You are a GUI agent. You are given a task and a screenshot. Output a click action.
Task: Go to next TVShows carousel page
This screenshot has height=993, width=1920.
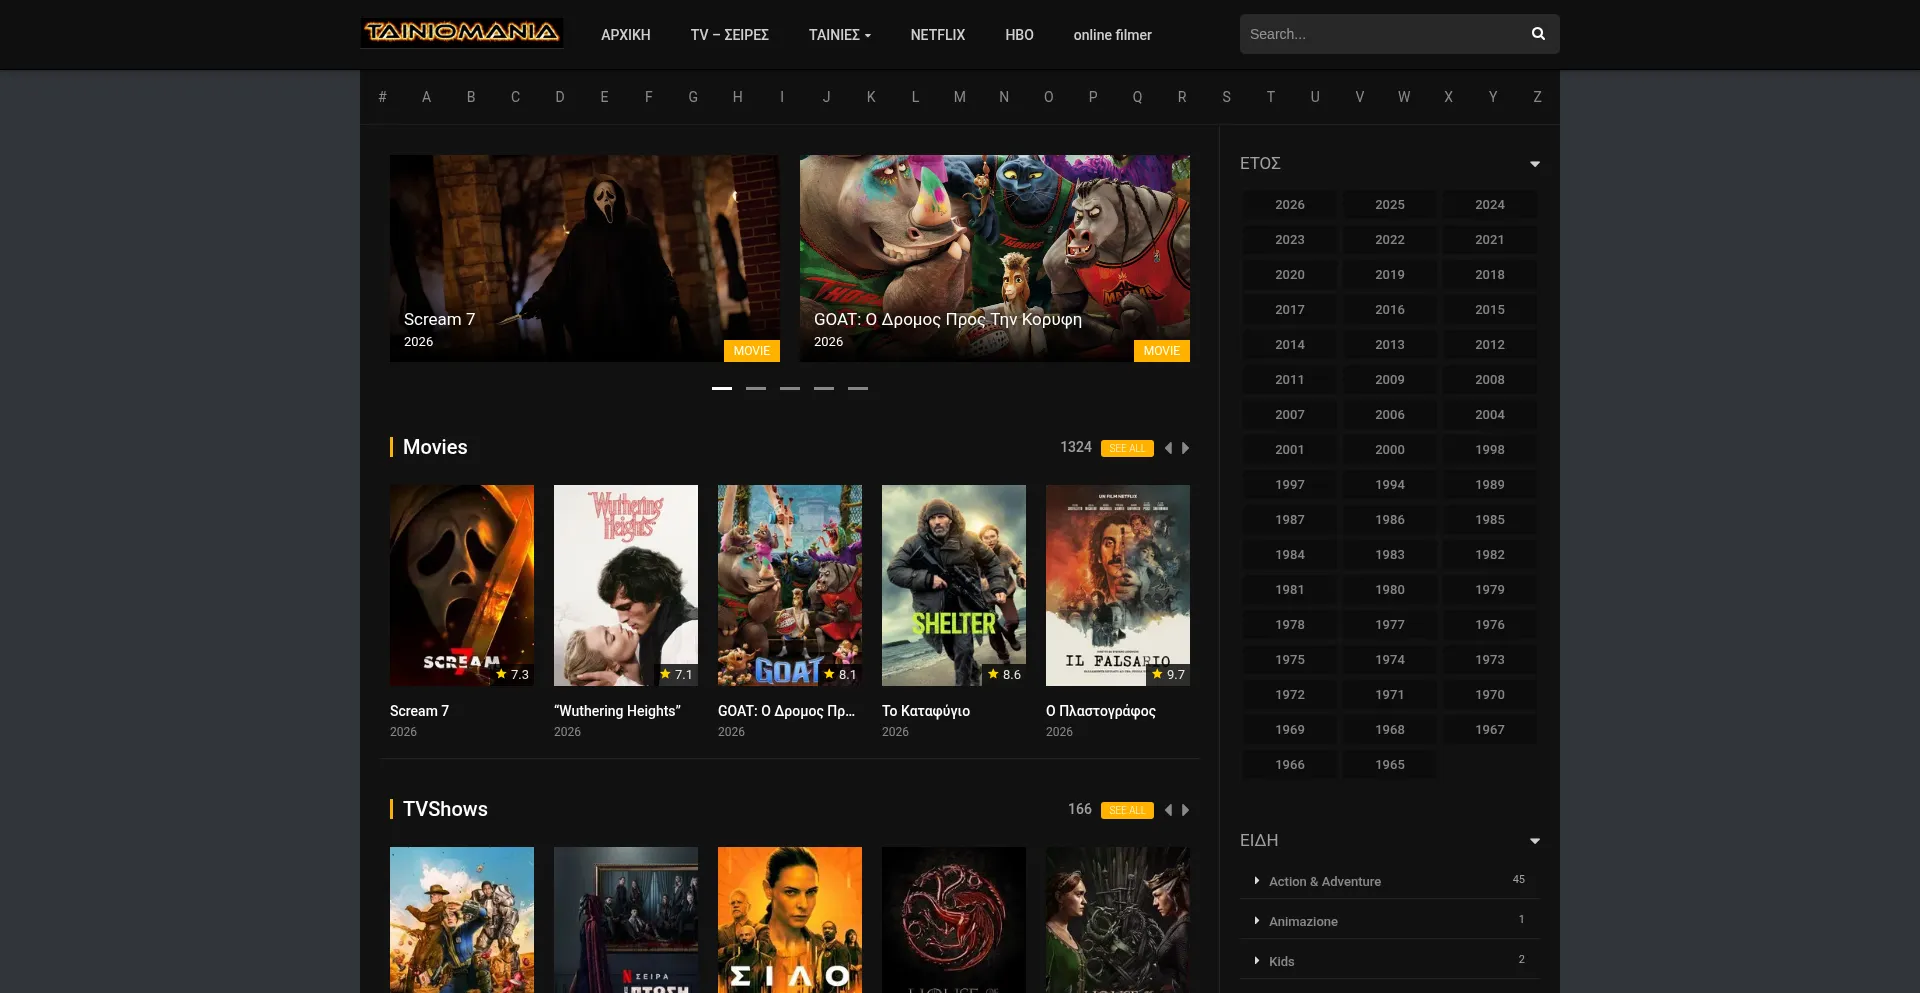tap(1186, 810)
